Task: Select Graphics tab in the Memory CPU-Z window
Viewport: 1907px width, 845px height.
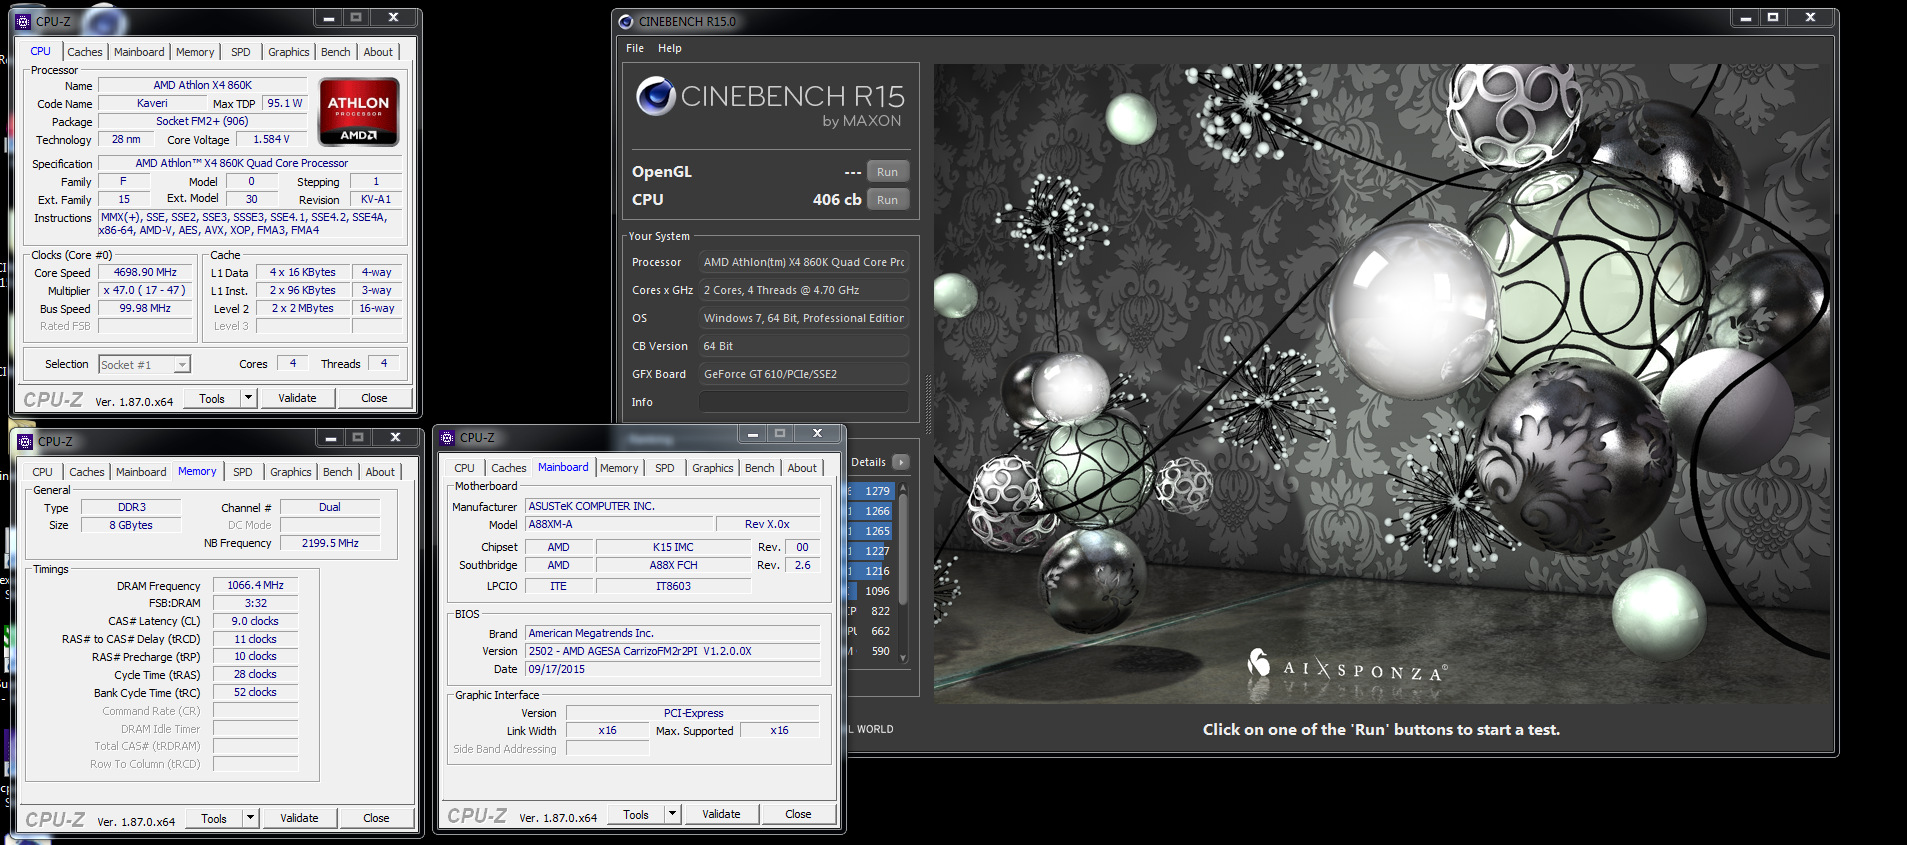Action: click(291, 472)
